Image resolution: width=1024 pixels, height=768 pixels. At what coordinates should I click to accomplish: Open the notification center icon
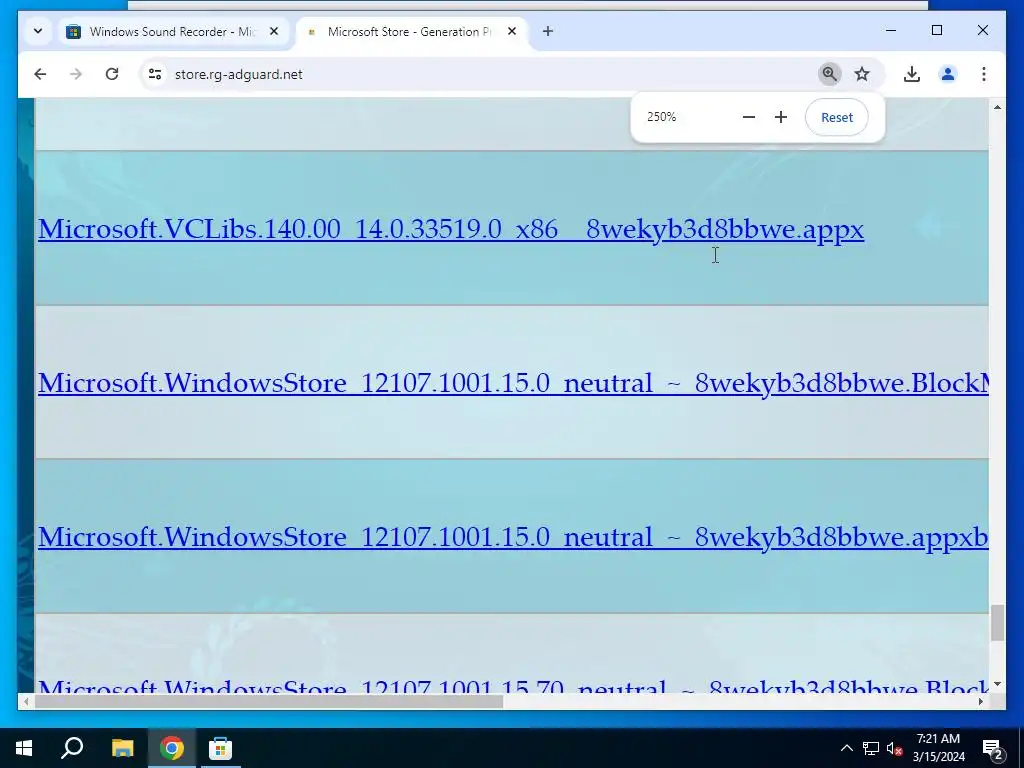[992, 748]
